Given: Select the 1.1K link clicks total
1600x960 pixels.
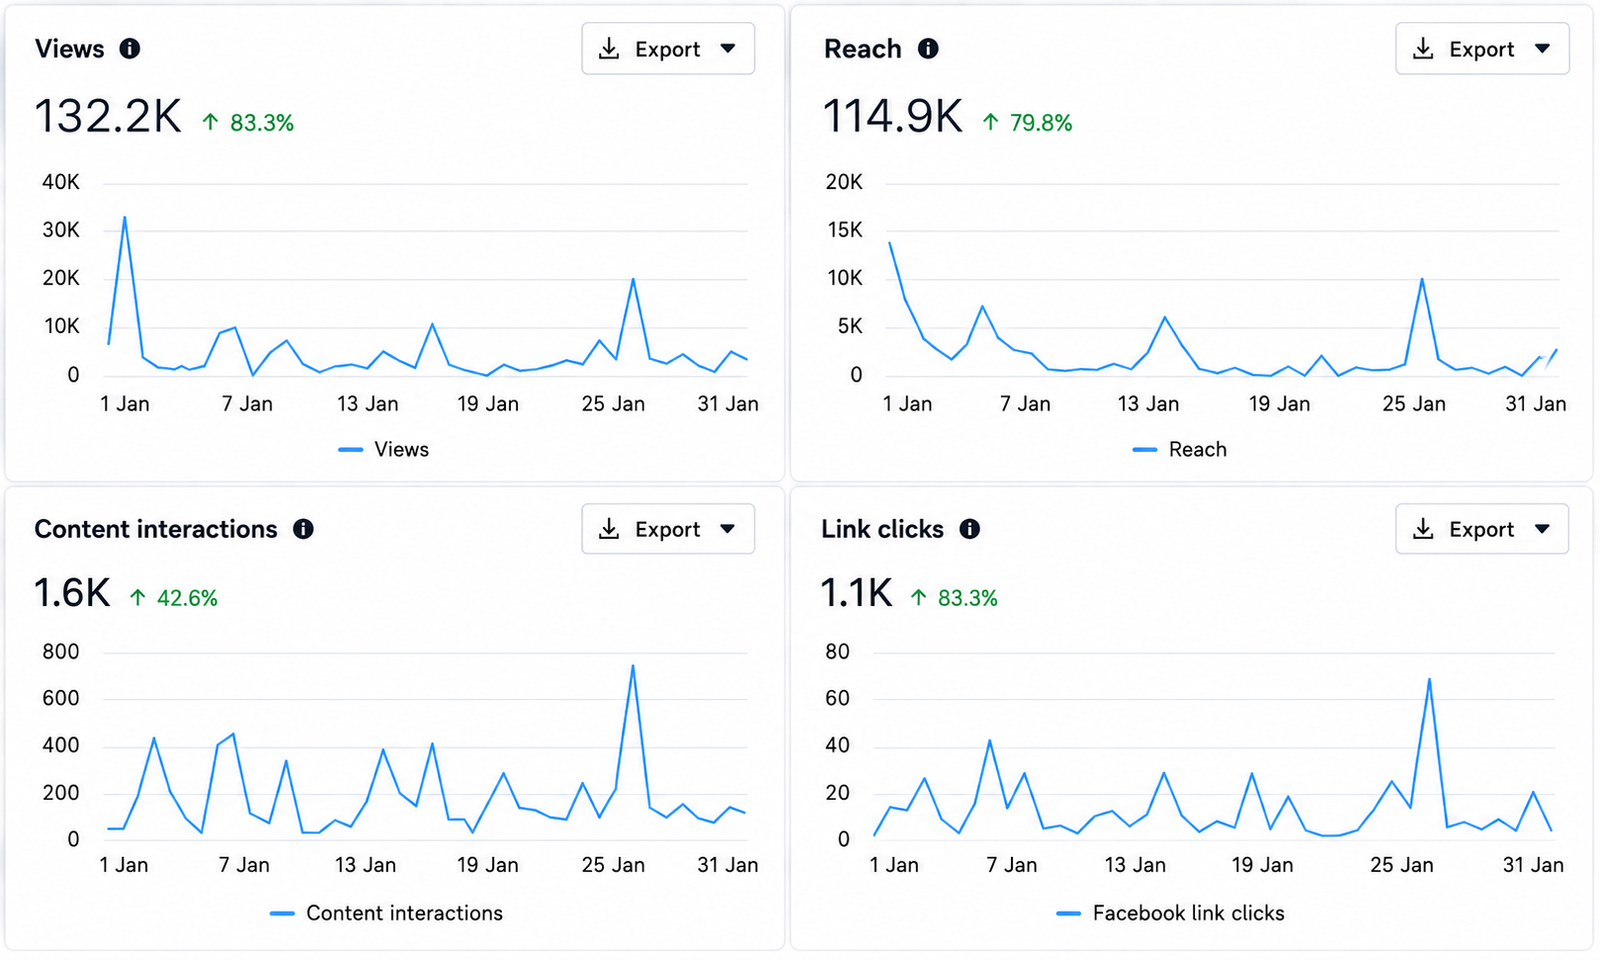Looking at the screenshot, I should [857, 594].
